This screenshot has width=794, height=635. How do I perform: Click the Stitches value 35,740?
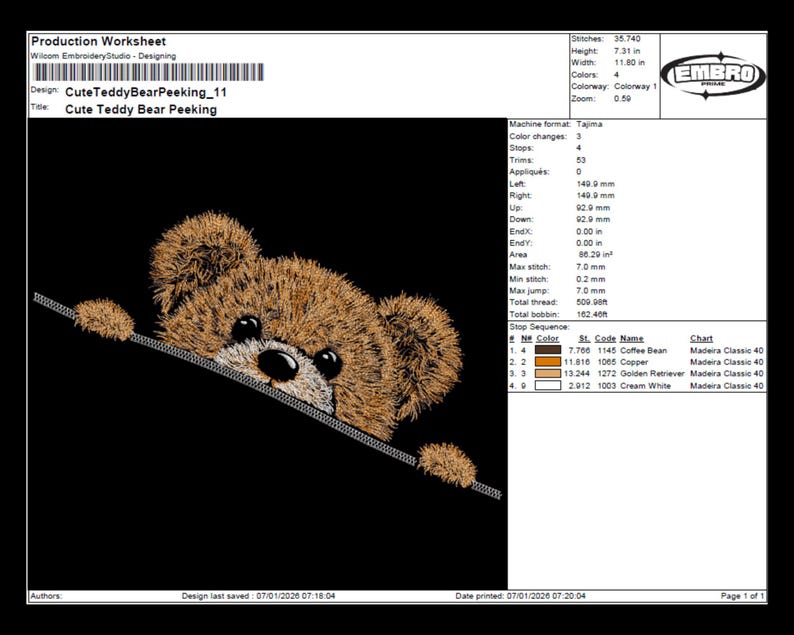627,38
